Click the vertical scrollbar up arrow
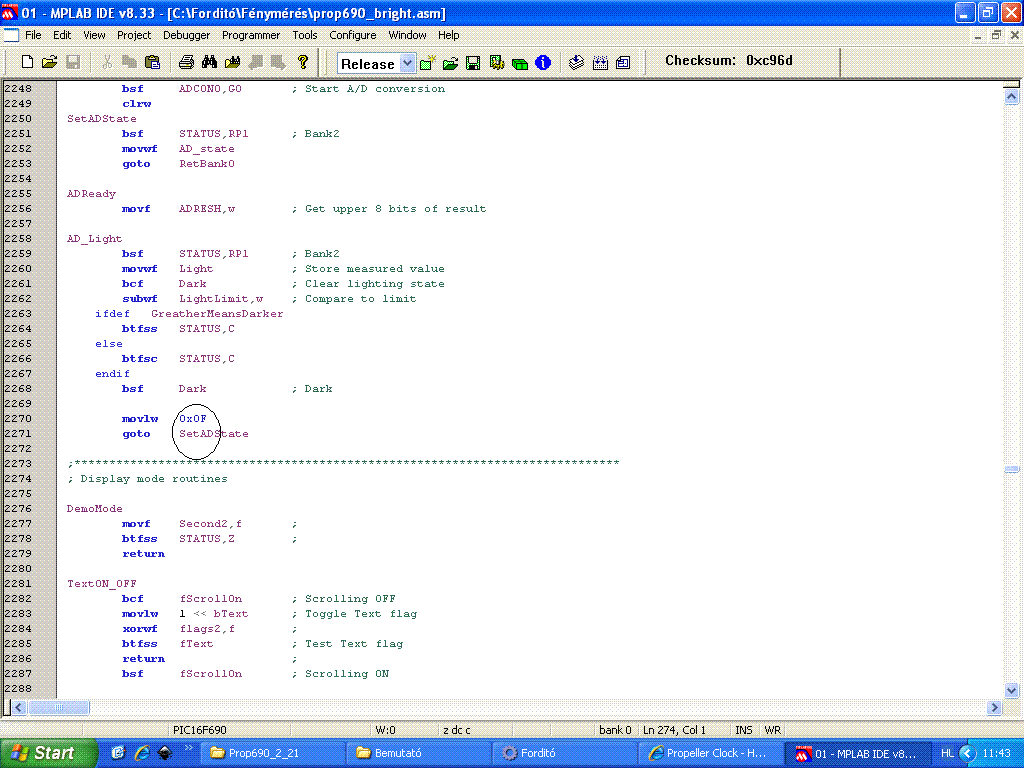 click(x=1012, y=97)
